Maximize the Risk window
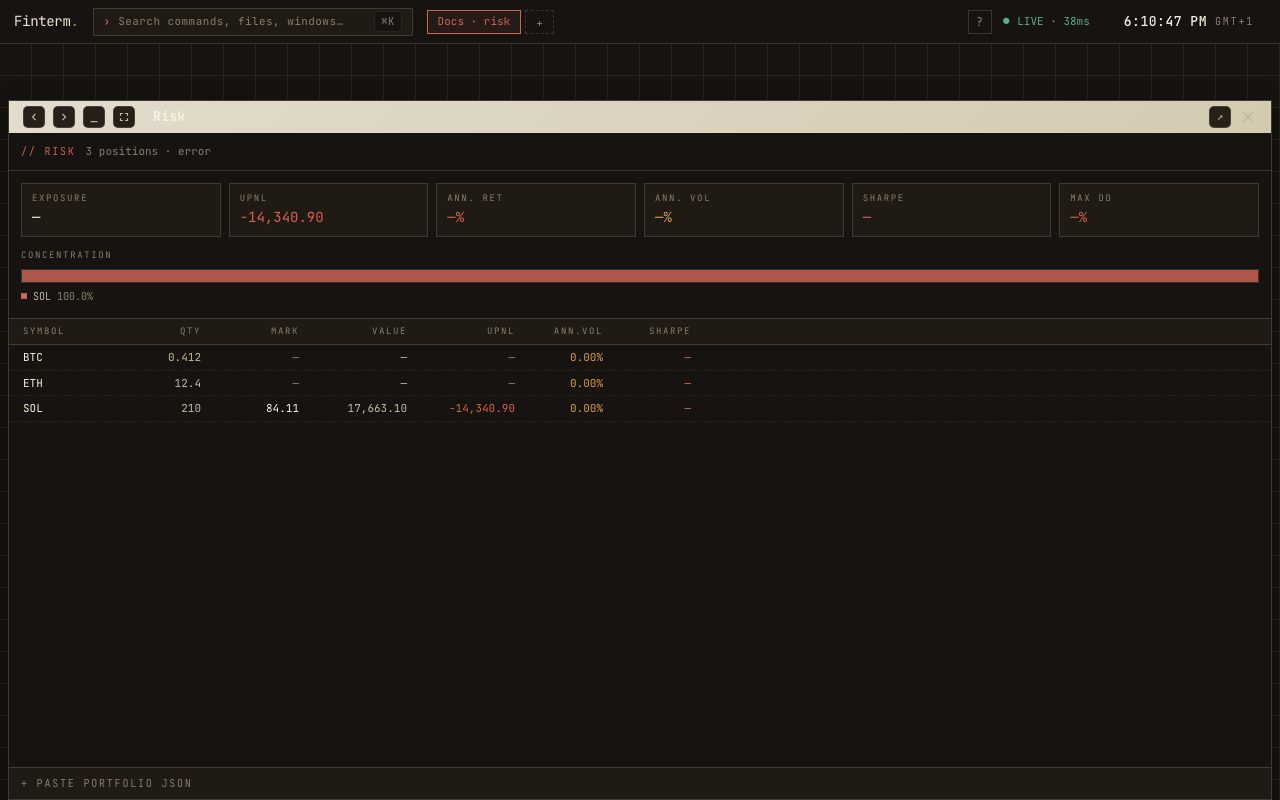 point(124,117)
